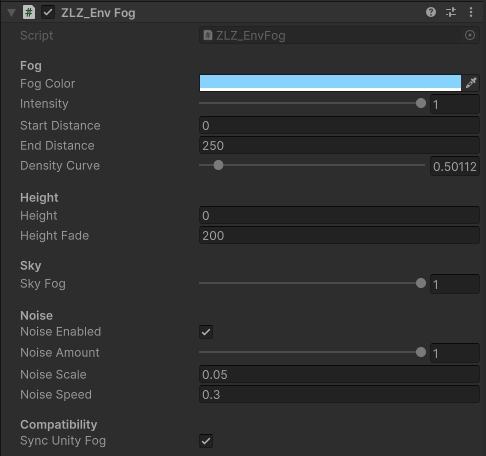Click the Fog Color eyedropper icon
The height and width of the screenshot is (456, 486).
click(471, 83)
